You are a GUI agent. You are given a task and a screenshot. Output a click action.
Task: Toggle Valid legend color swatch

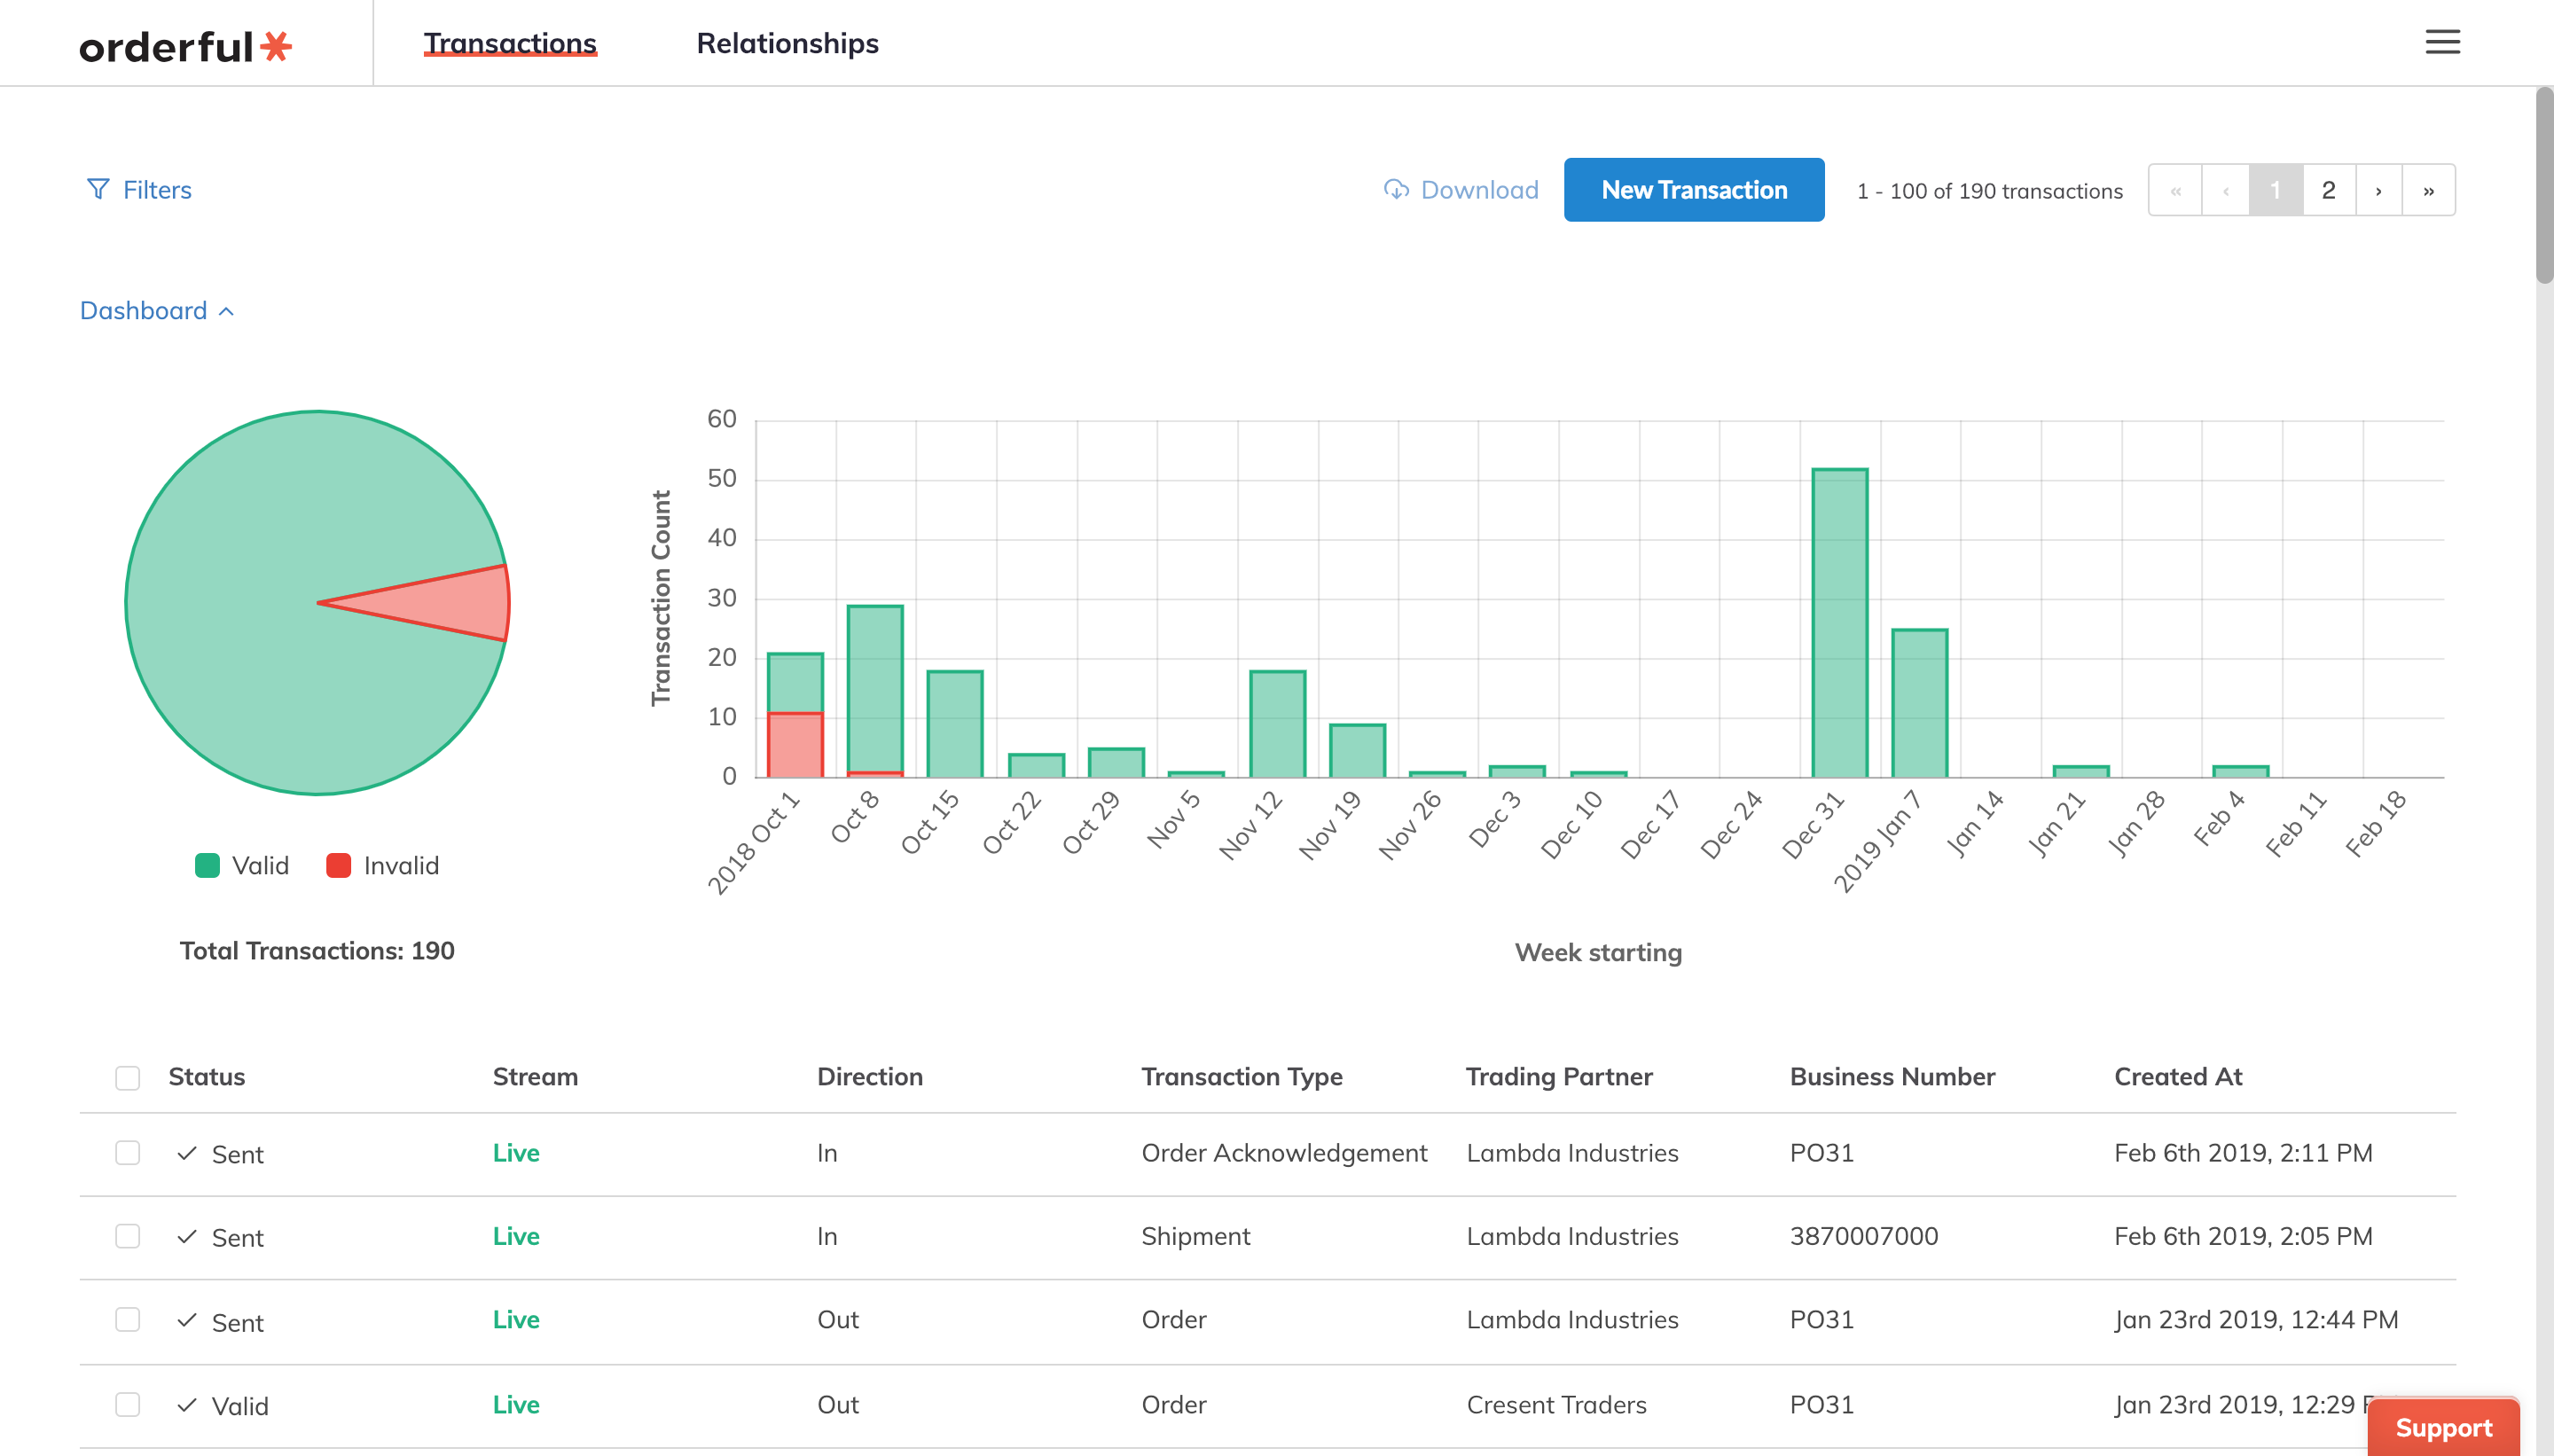(x=207, y=866)
